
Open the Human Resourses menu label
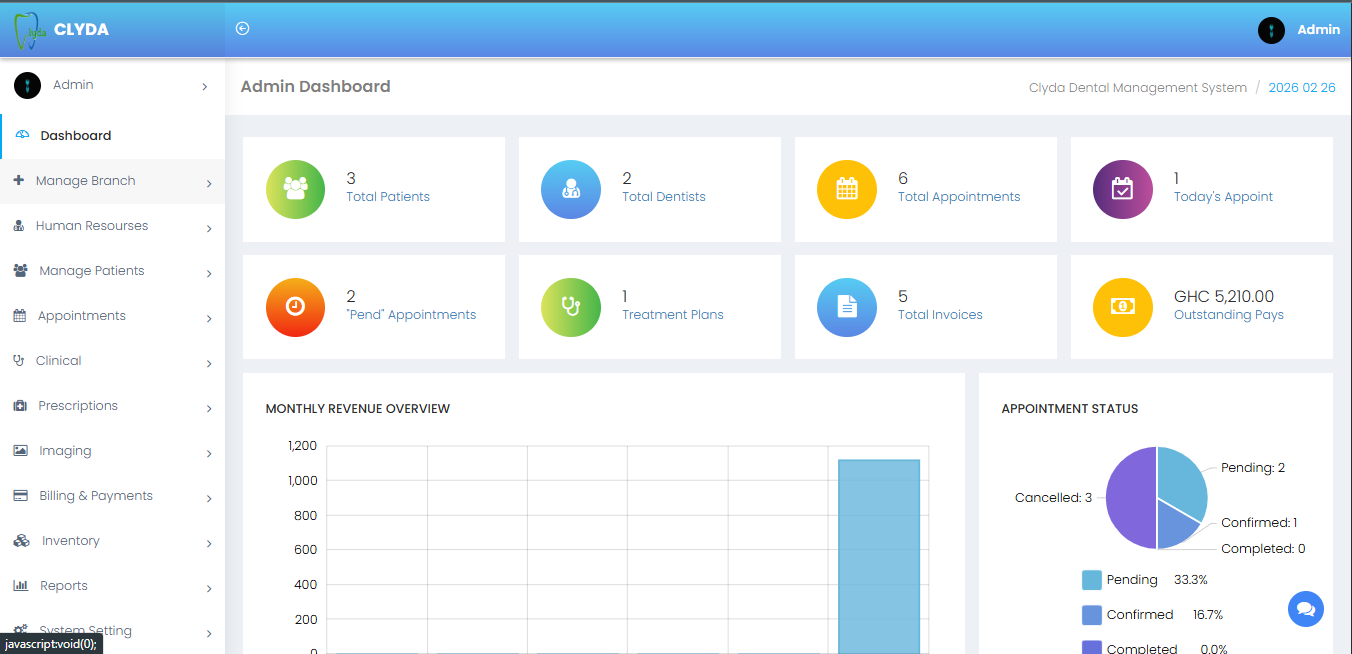pyautogui.click(x=92, y=226)
